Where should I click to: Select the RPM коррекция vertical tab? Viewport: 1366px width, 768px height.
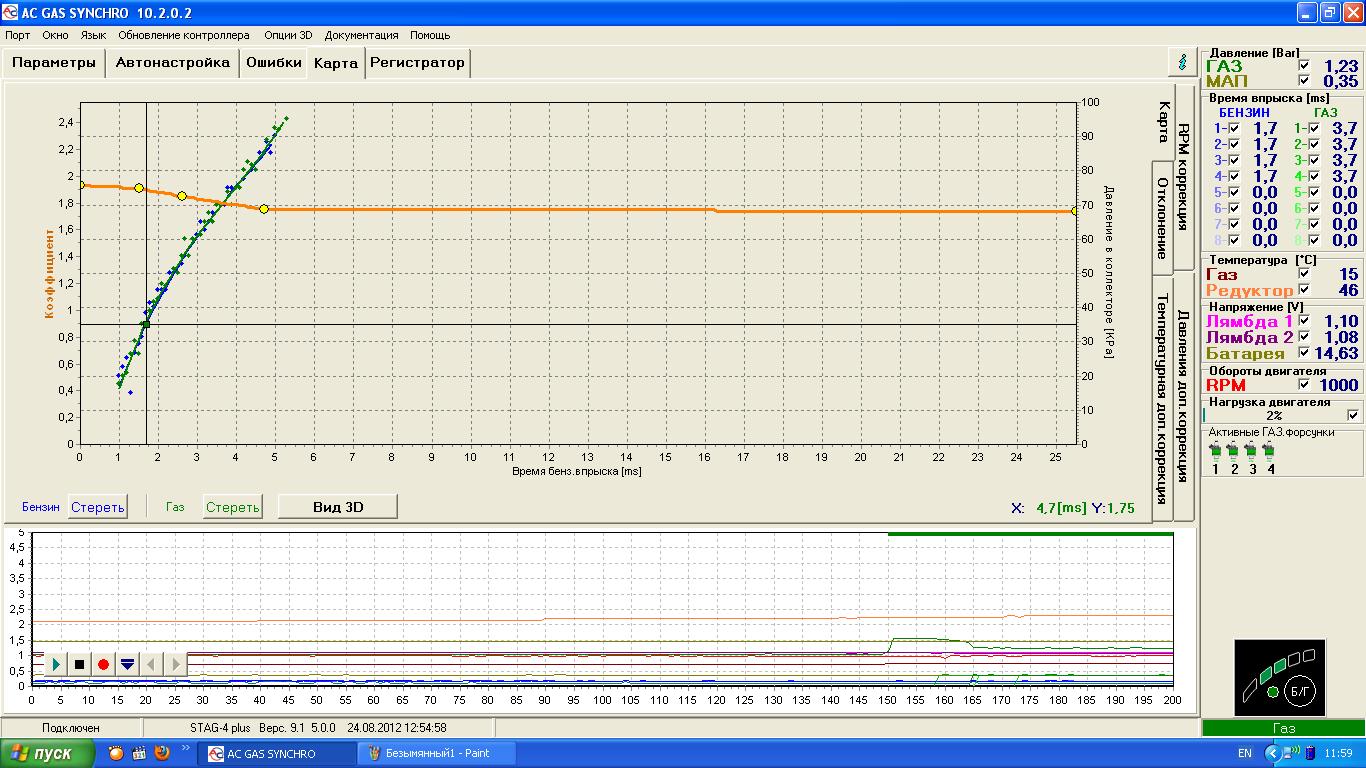(x=1183, y=175)
